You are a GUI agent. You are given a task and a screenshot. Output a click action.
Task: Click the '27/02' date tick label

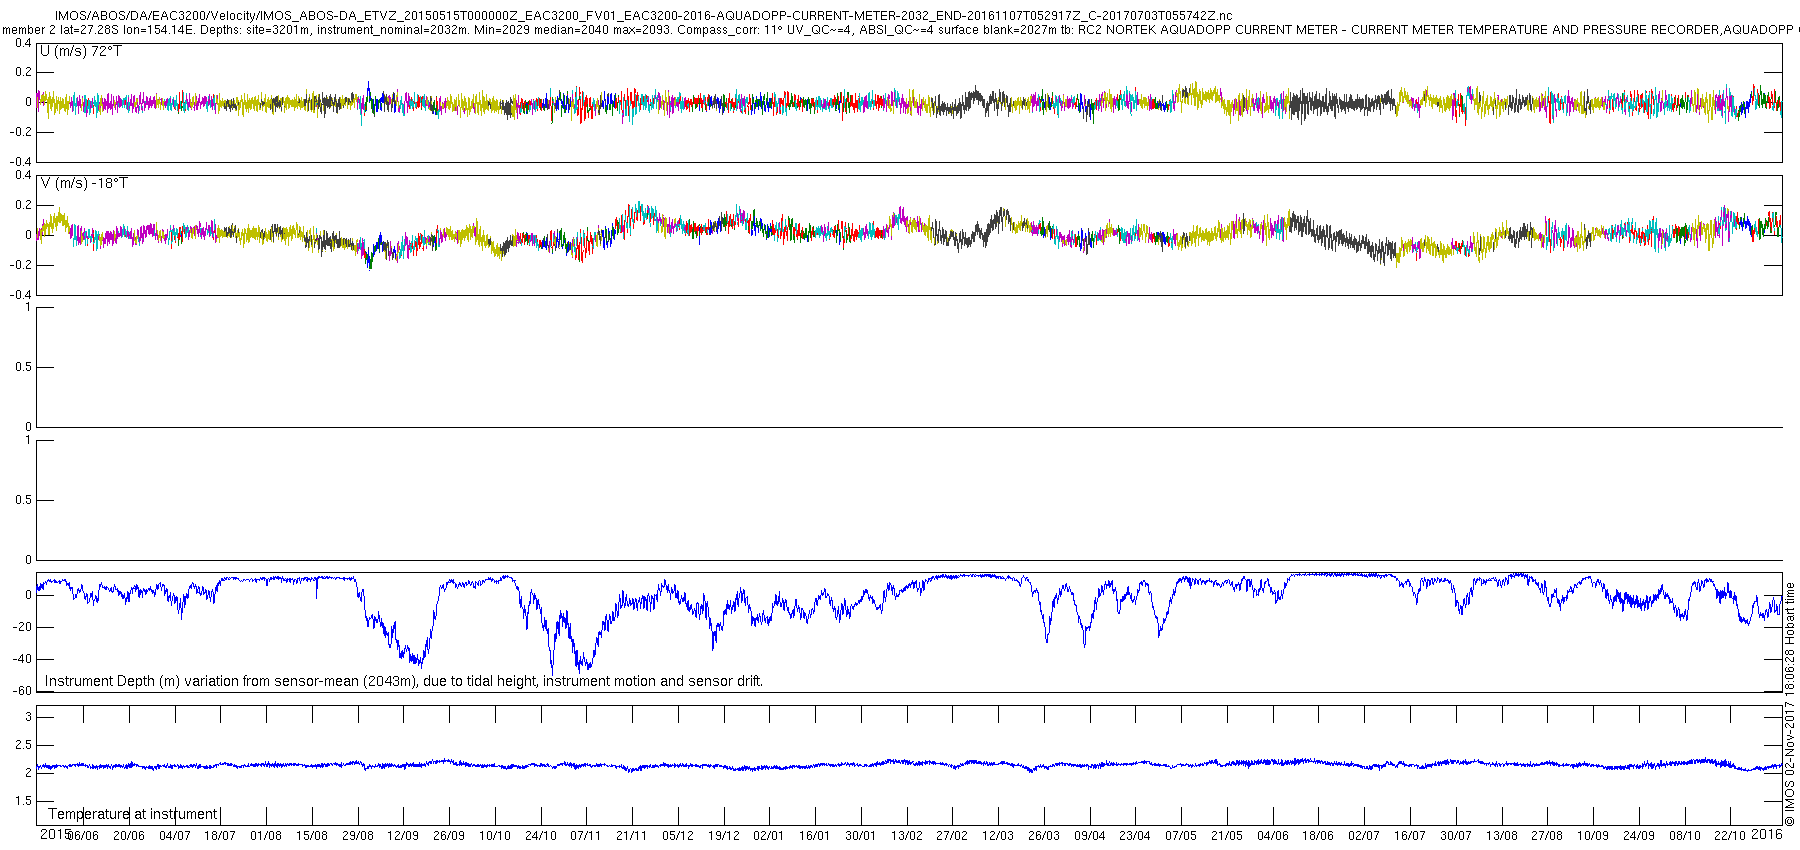[x=952, y=836]
